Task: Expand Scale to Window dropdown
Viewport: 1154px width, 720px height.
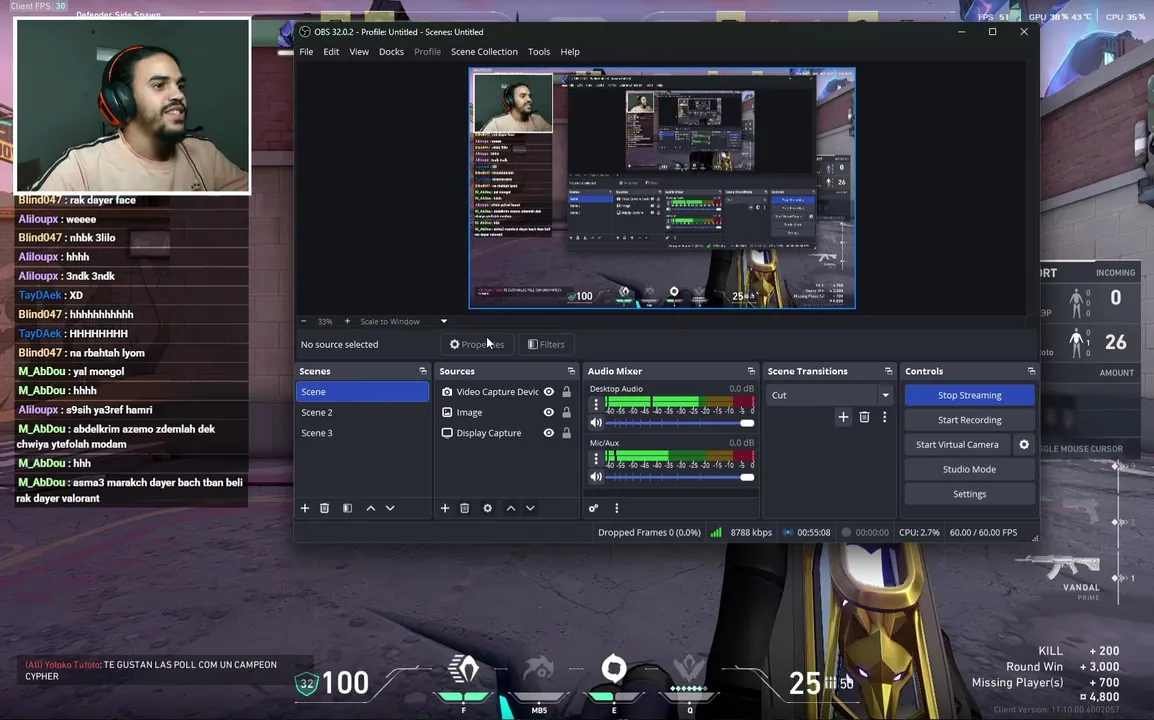Action: click(x=444, y=321)
